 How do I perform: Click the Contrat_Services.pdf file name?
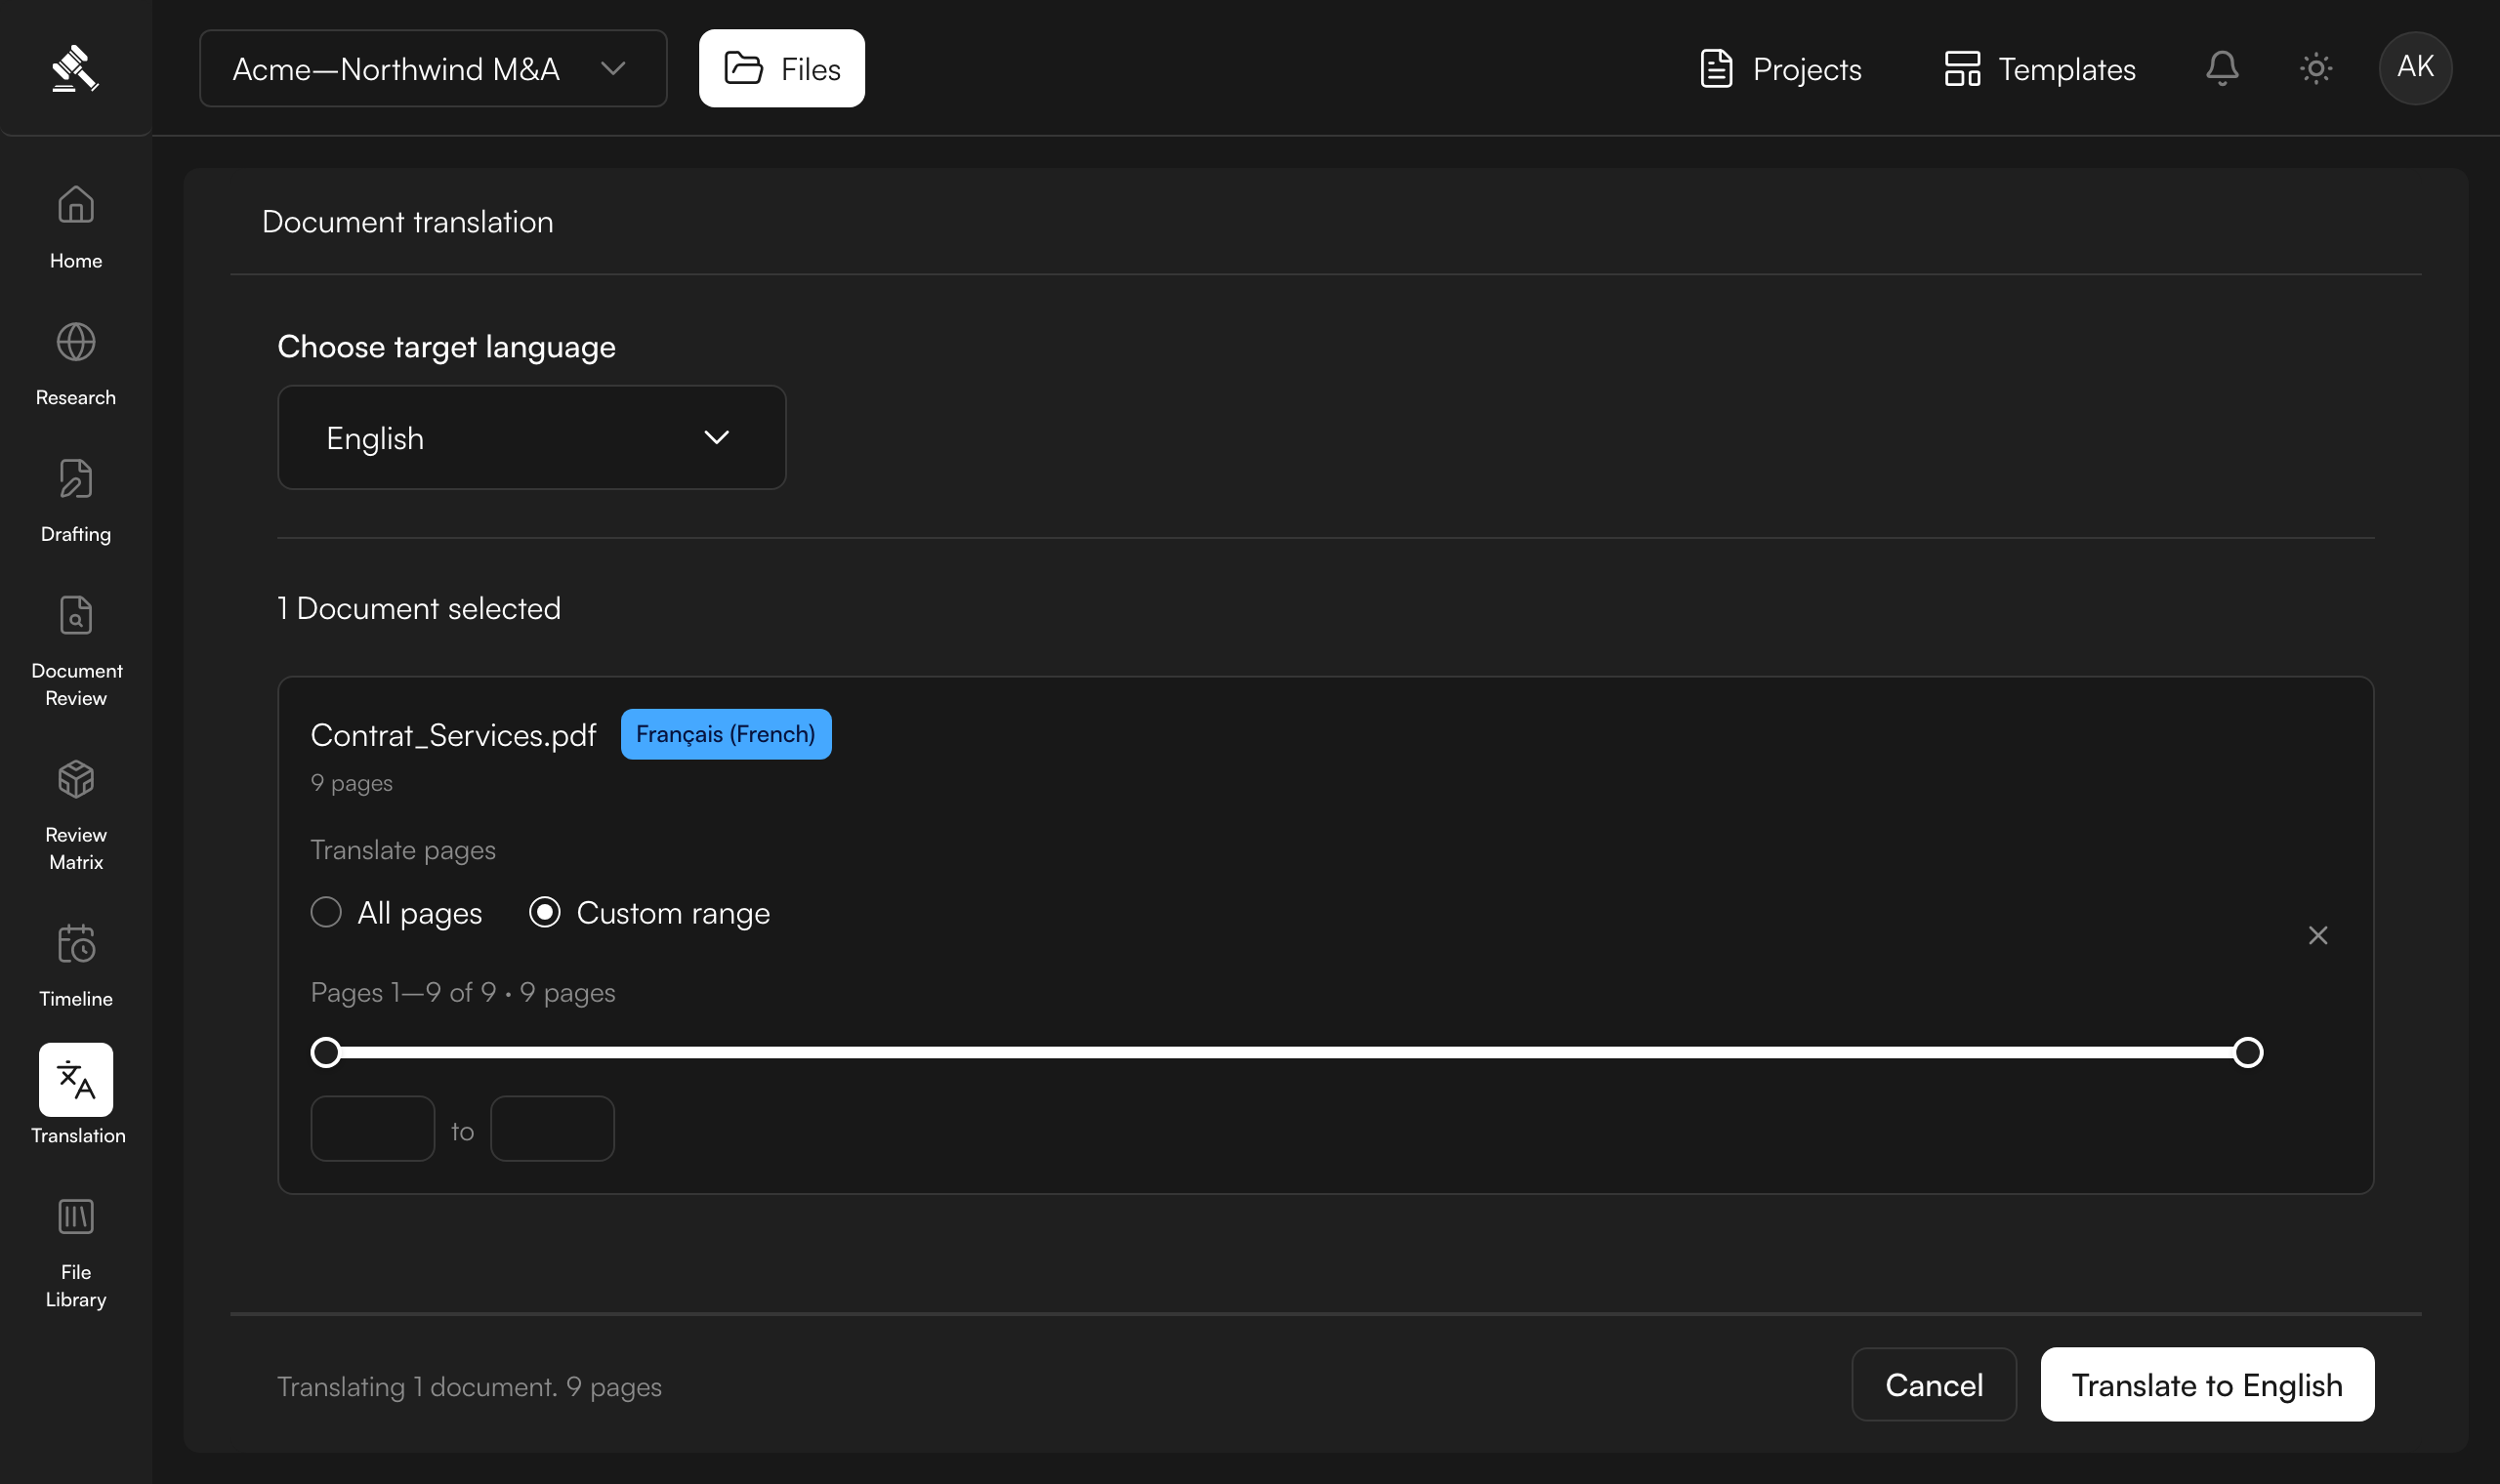pos(453,735)
